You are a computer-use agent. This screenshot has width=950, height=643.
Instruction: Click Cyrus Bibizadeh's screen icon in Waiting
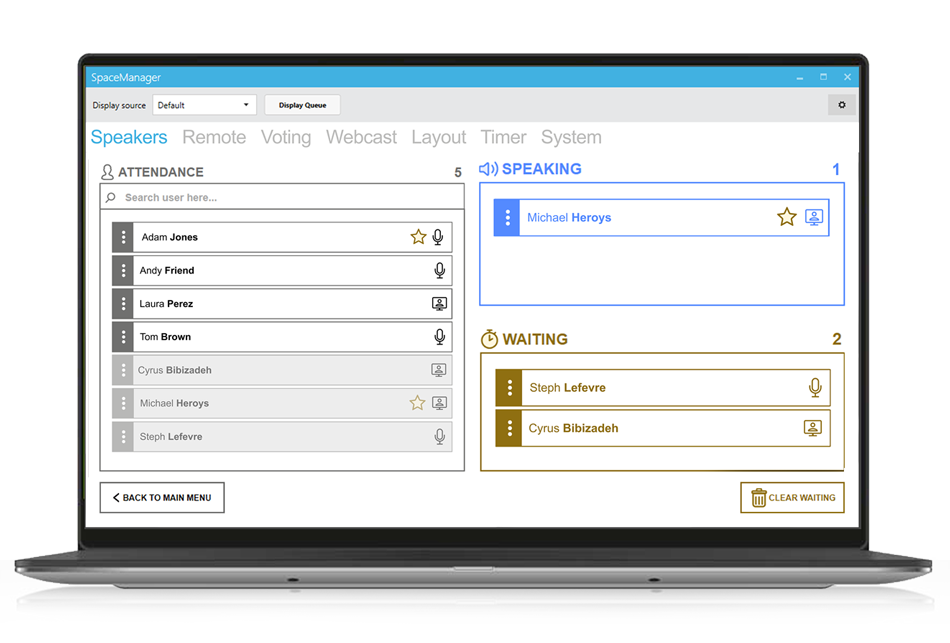coord(814,428)
